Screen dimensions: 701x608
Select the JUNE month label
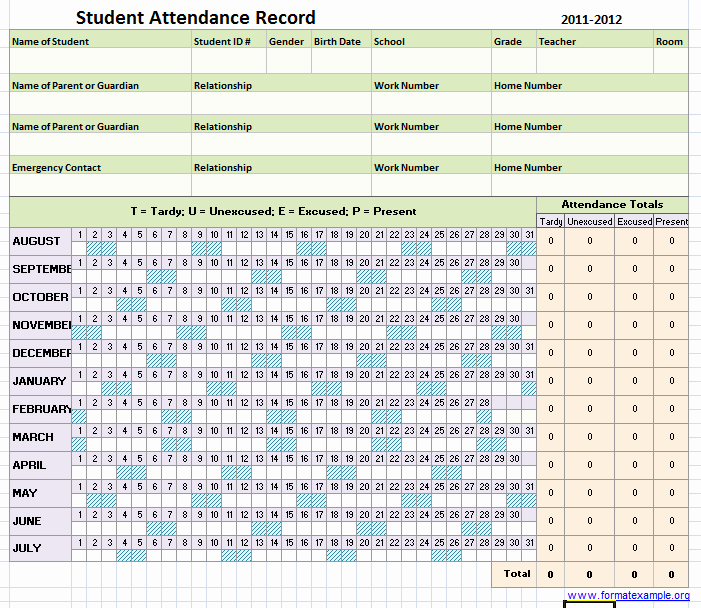(40, 521)
